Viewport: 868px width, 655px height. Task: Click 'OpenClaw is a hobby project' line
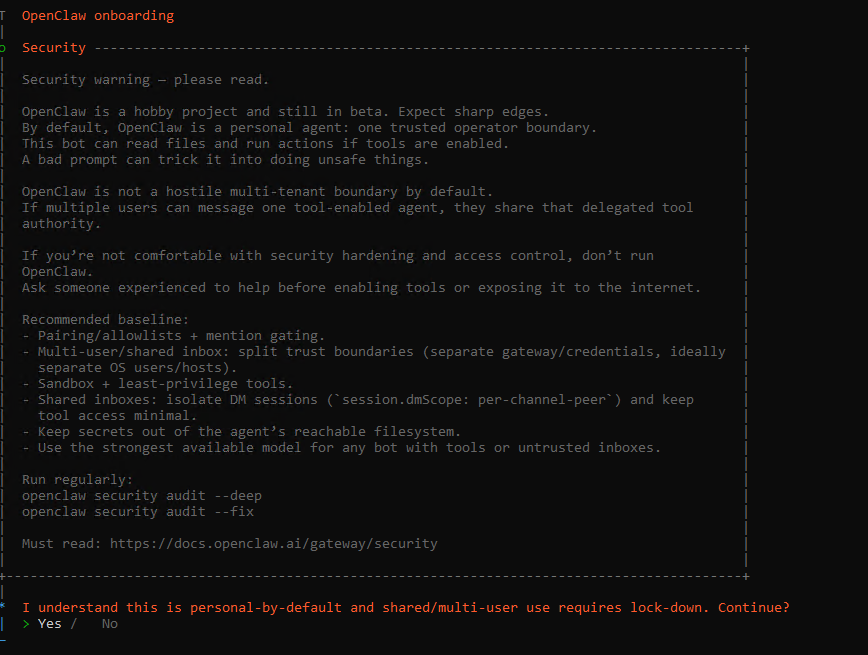click(x=285, y=112)
